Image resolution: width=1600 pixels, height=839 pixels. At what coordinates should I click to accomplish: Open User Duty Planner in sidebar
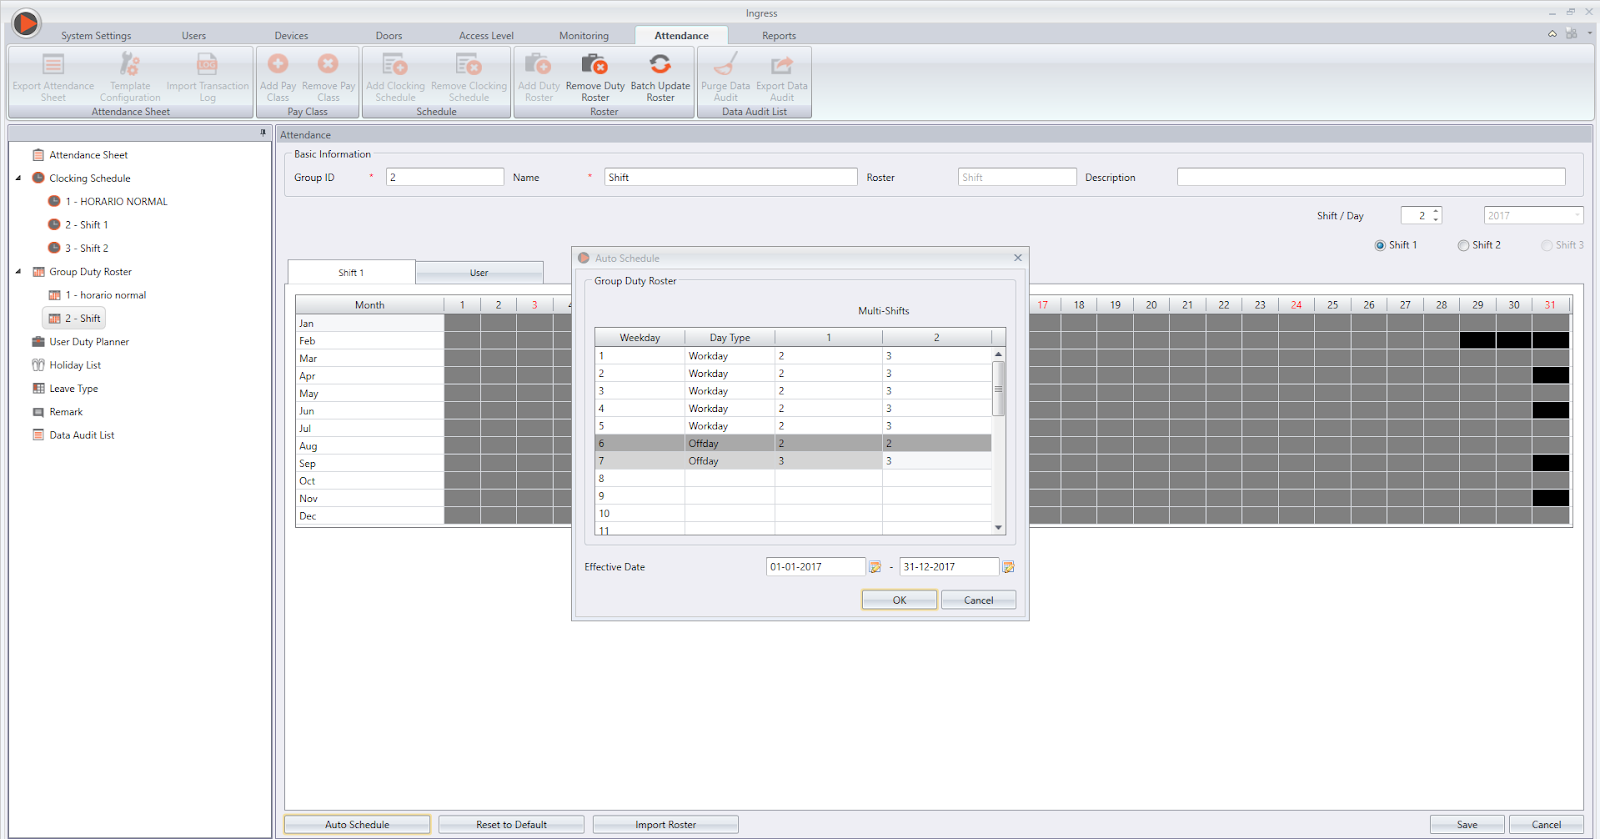click(89, 342)
